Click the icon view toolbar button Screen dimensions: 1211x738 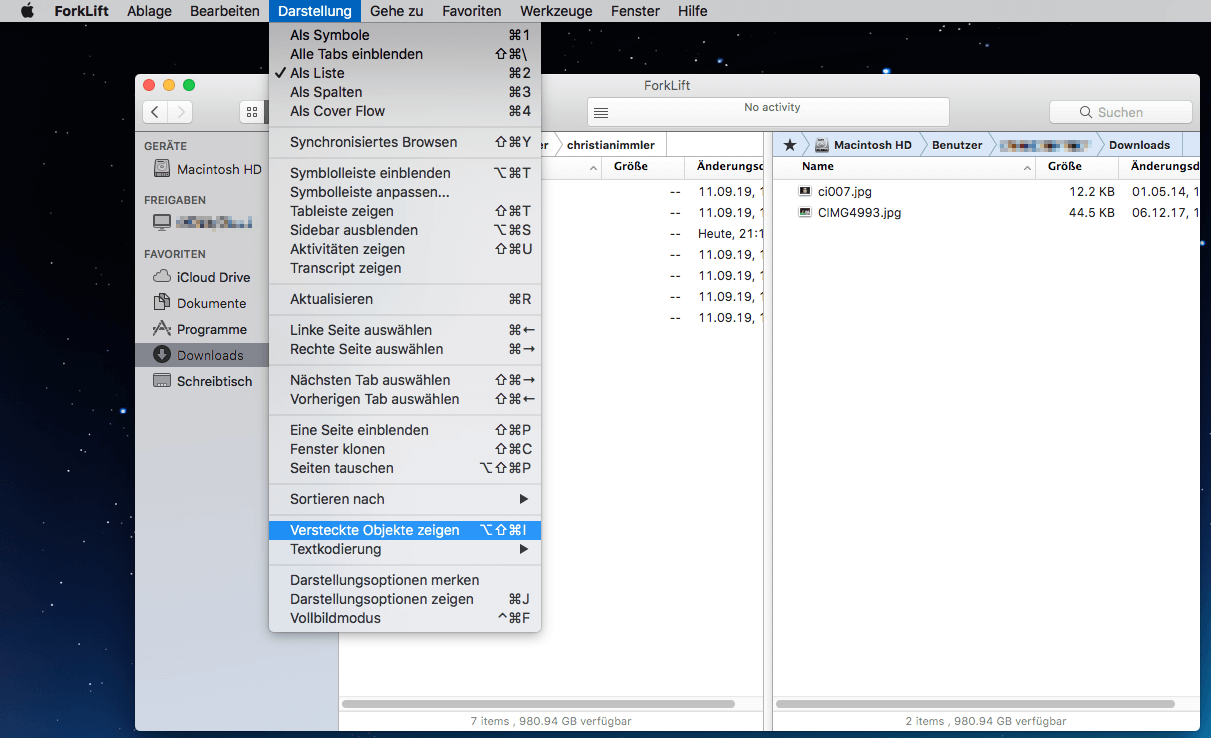252,112
